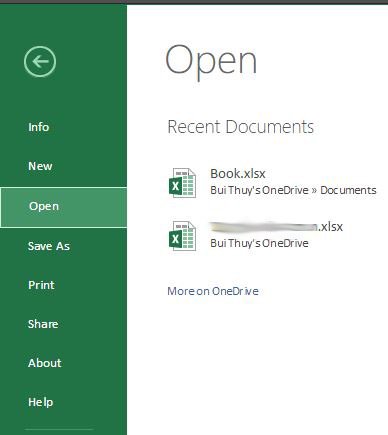This screenshot has width=388, height=435.
Task: Click the back arrow circle icon
Action: tap(40, 62)
